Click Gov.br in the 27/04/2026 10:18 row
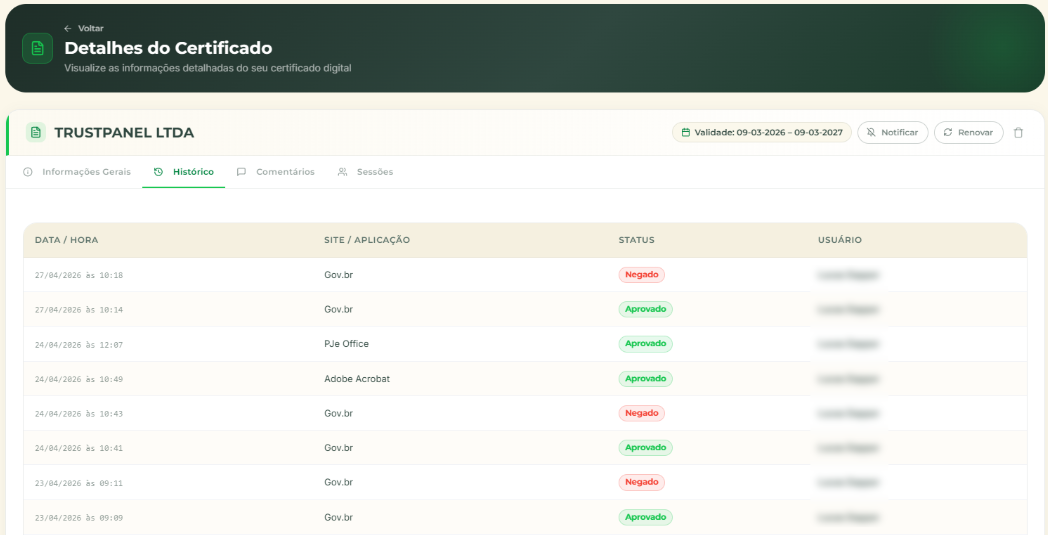1048x535 pixels. tap(338, 275)
